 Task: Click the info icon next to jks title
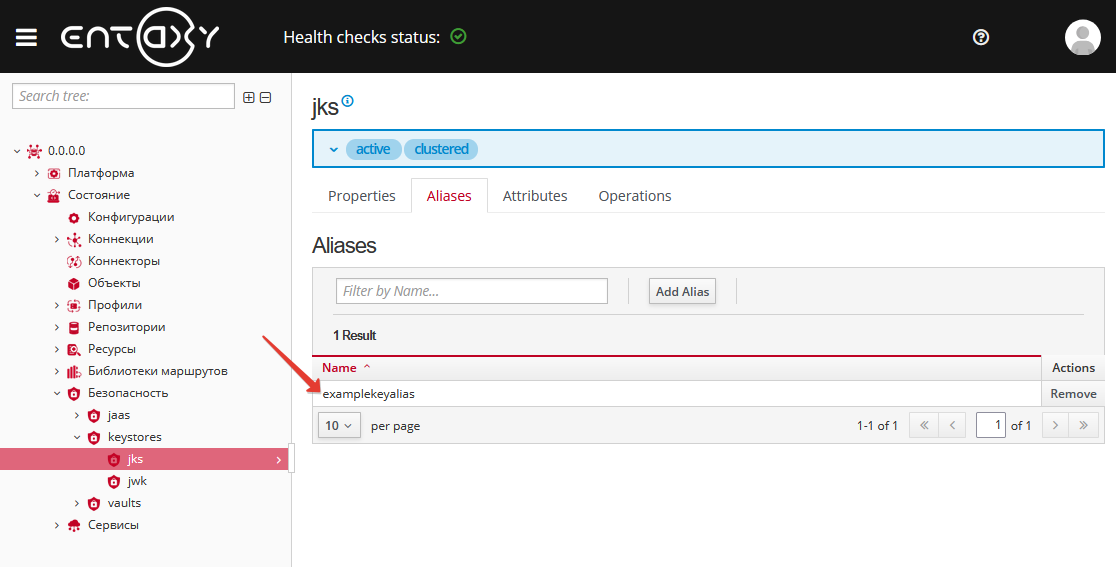tap(348, 101)
